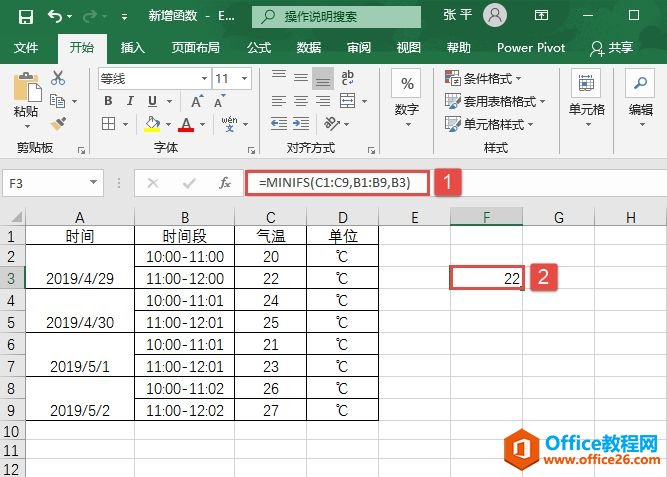Screen dimensions: 667x477
Task: Click the formula bar MINIFS formula
Action: [x=337, y=183]
